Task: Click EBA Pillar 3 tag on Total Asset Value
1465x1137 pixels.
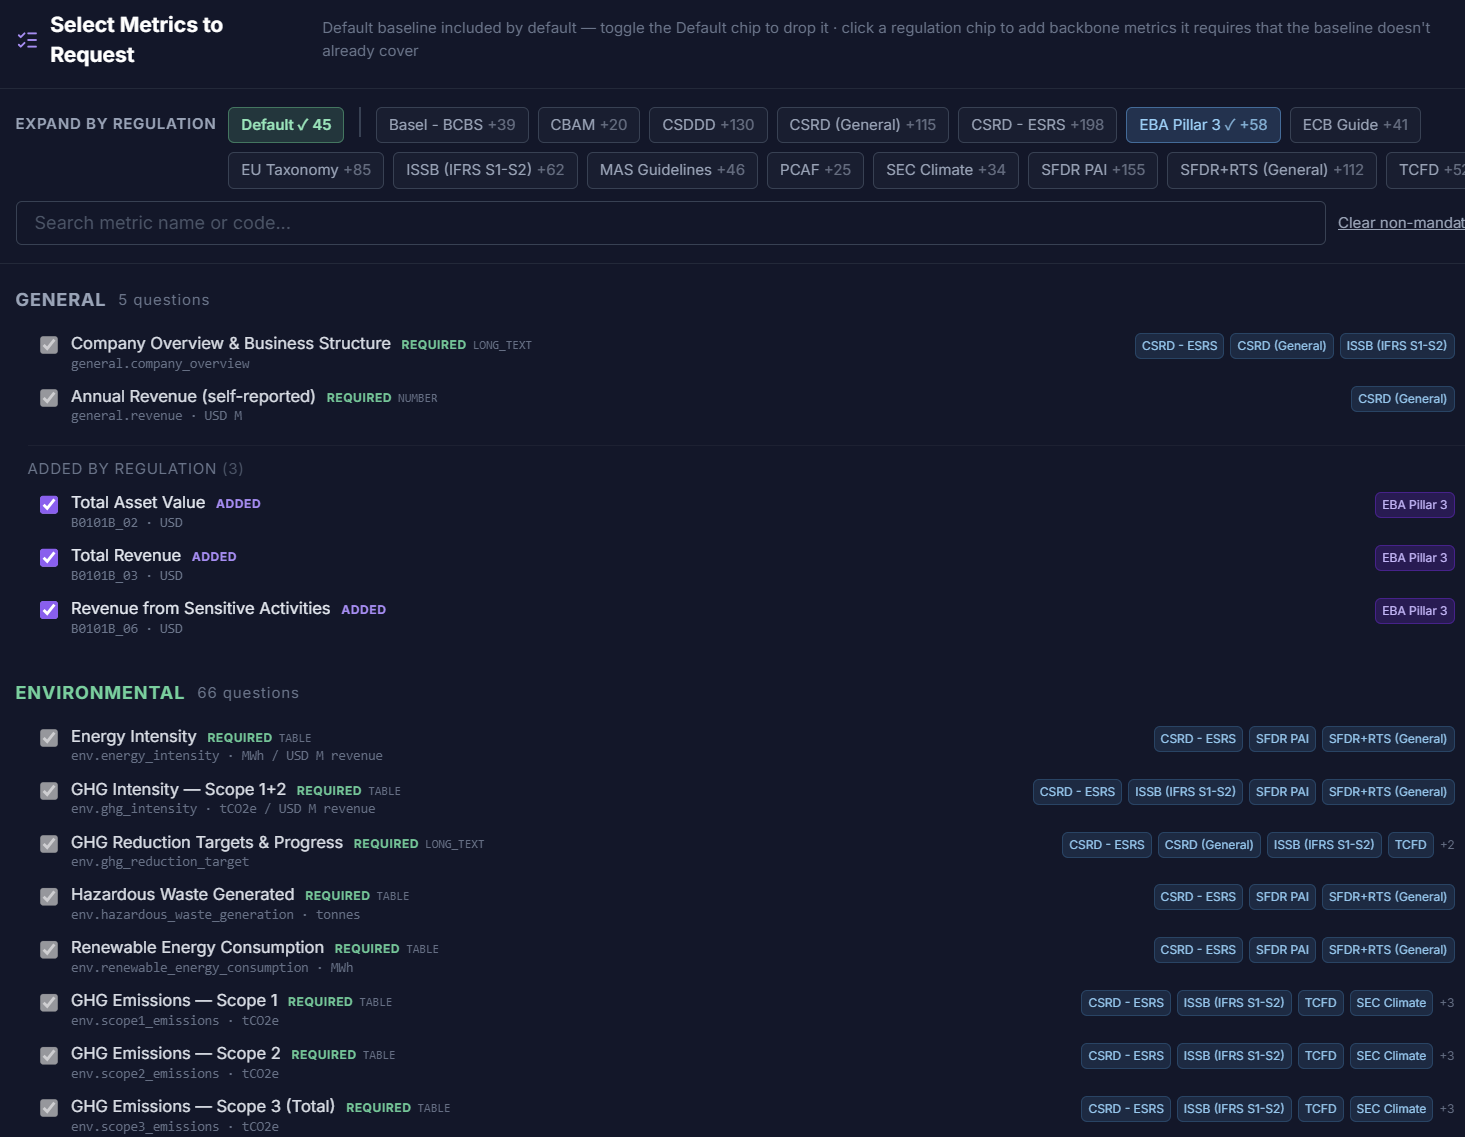Action: click(x=1415, y=505)
